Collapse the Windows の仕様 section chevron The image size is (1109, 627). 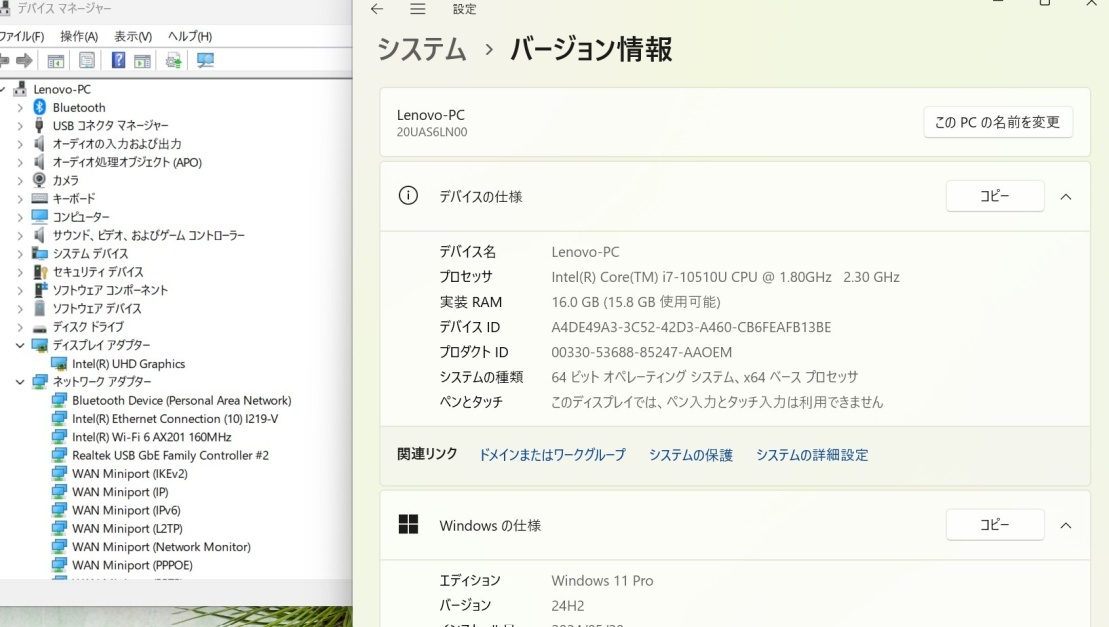point(1066,526)
